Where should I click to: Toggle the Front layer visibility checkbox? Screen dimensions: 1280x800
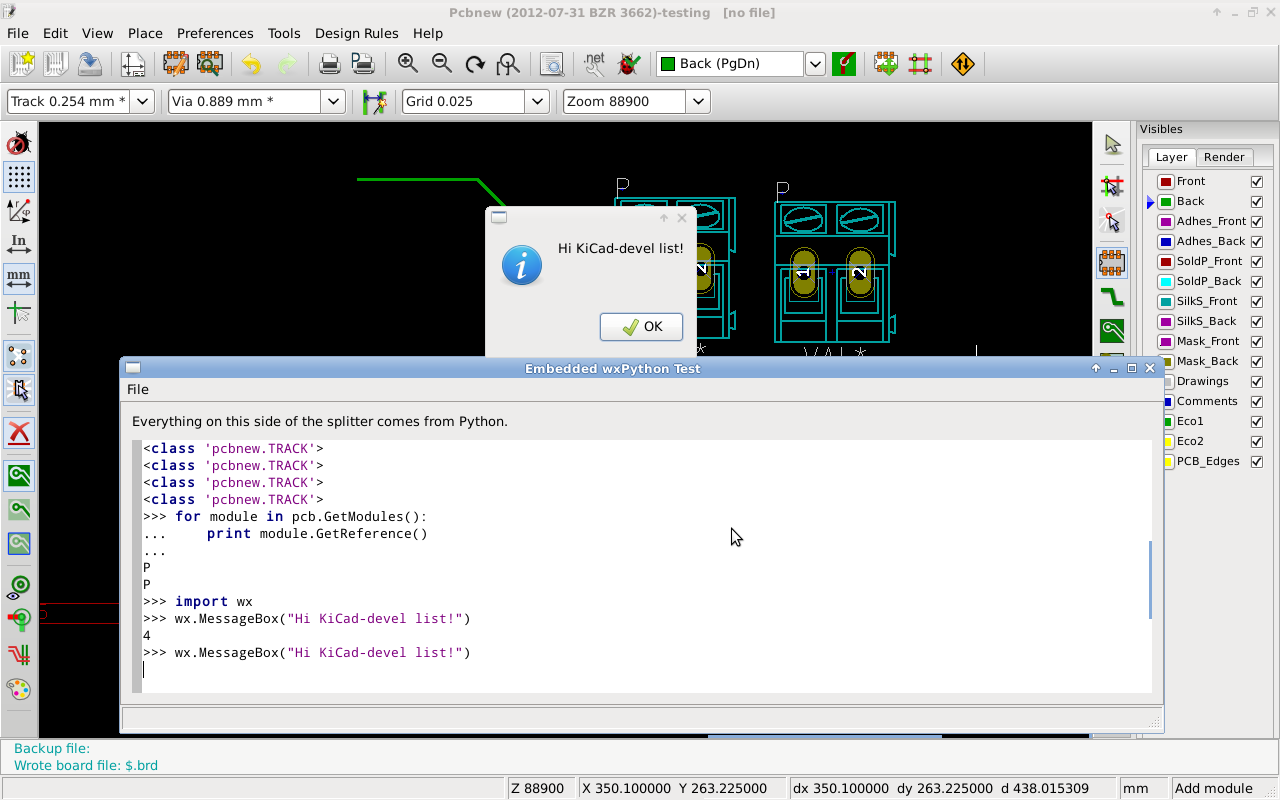[x=1257, y=181]
